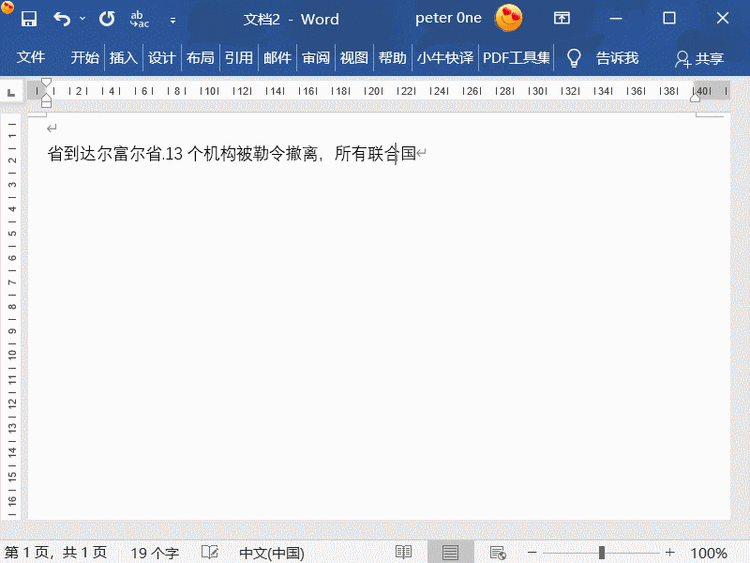Click the zoom out minus button
The width and height of the screenshot is (750, 563).
pos(532,552)
